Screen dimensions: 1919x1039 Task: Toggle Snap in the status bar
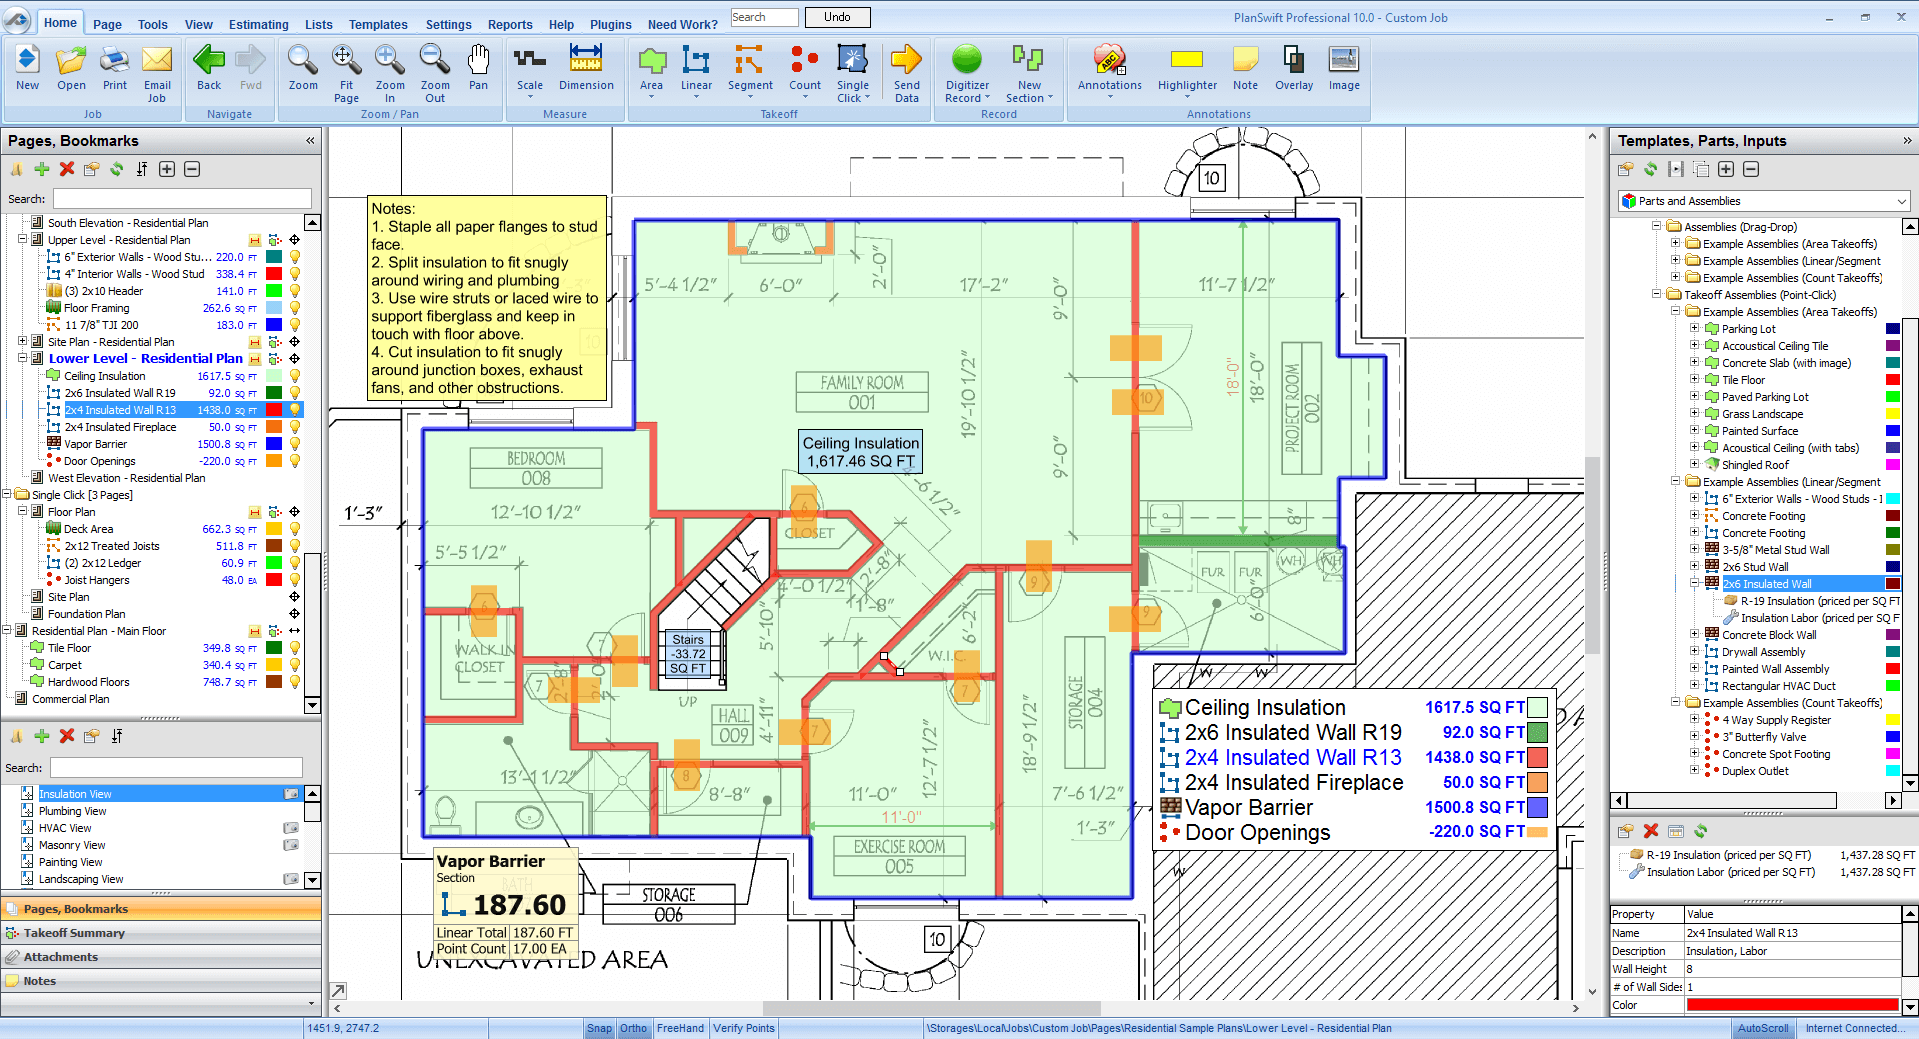pos(599,1028)
